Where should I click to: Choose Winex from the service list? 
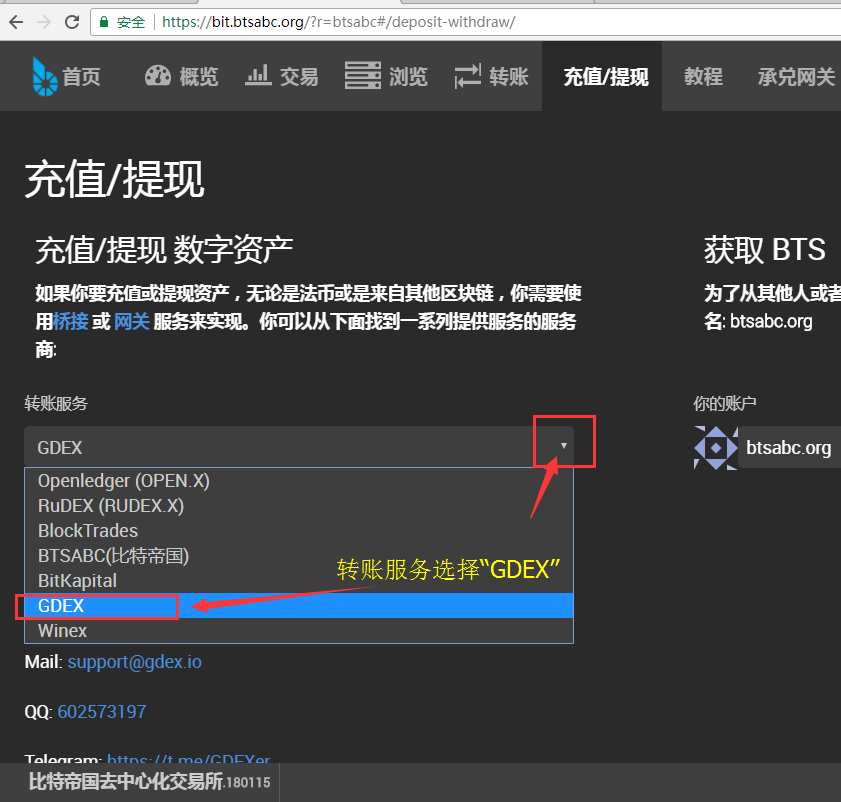point(299,630)
